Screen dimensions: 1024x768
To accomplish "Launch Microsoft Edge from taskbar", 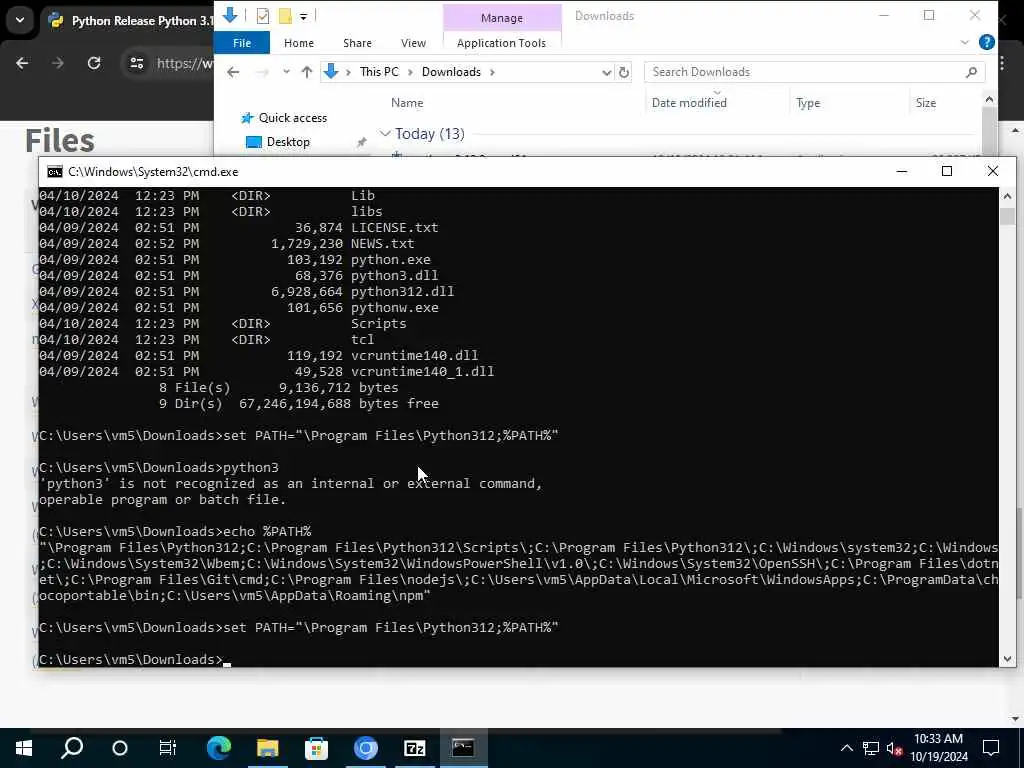I will (219, 748).
